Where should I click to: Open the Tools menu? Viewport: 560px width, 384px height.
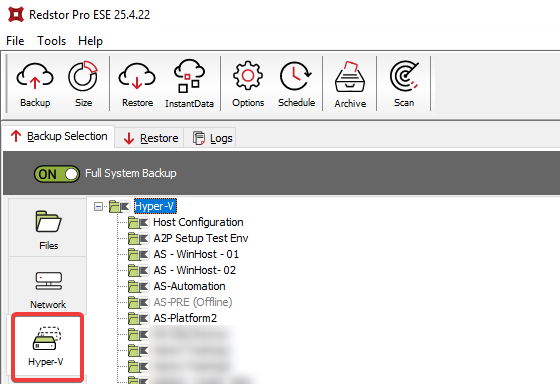[51, 41]
